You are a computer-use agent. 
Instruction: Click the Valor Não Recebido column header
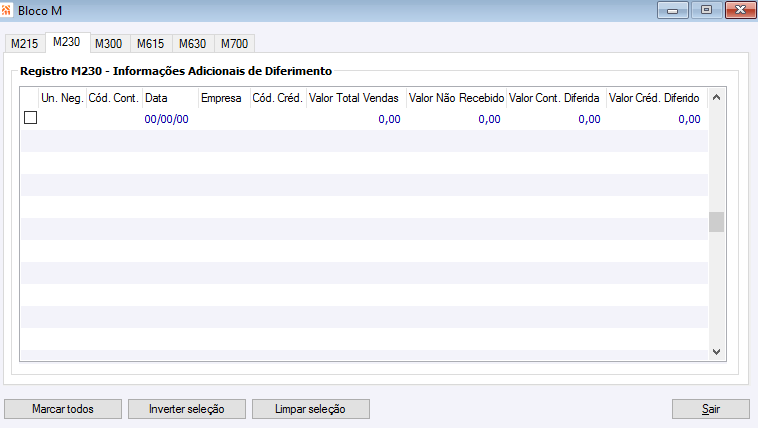point(456,98)
